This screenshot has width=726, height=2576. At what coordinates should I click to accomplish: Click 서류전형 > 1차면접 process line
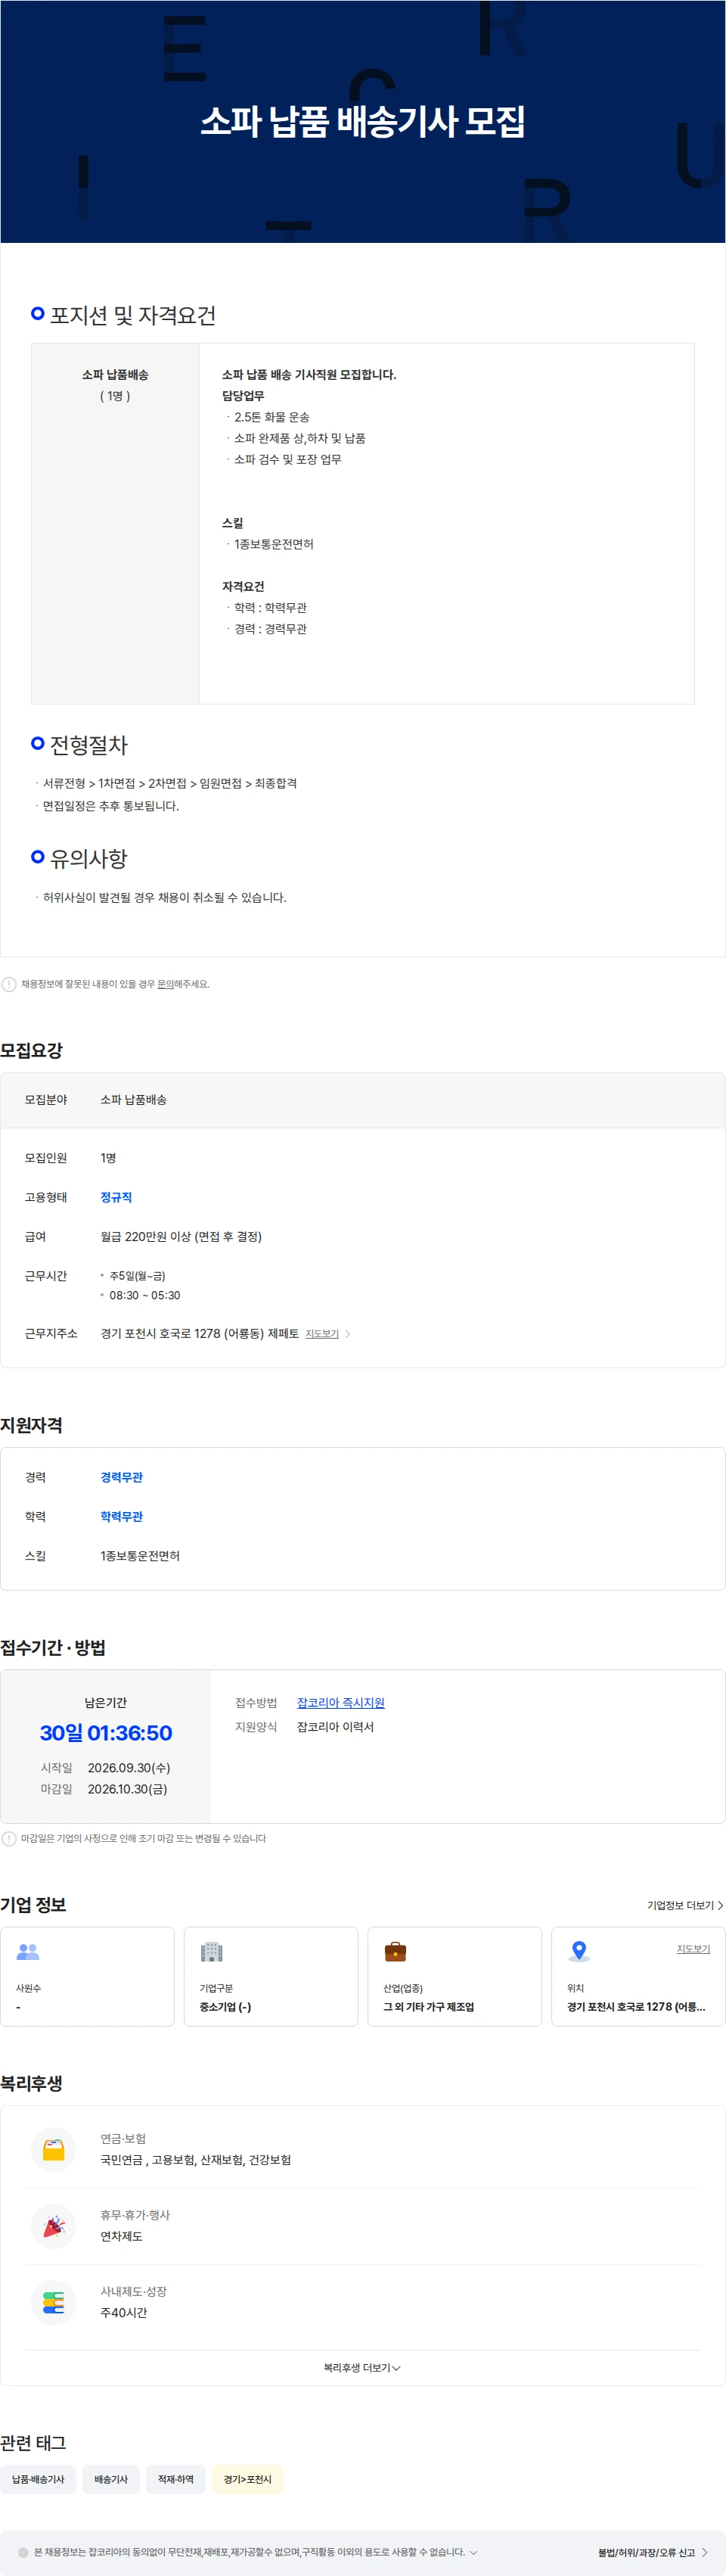(170, 783)
